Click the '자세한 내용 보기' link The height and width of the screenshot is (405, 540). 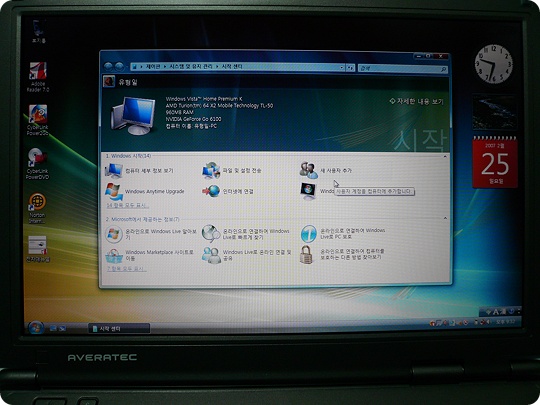[x=416, y=101]
